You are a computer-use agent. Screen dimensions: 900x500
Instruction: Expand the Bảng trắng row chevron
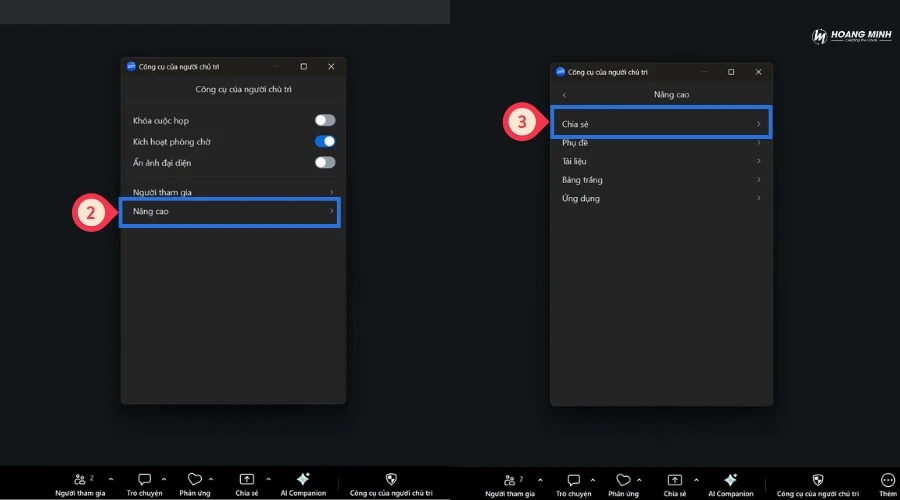[758, 180]
